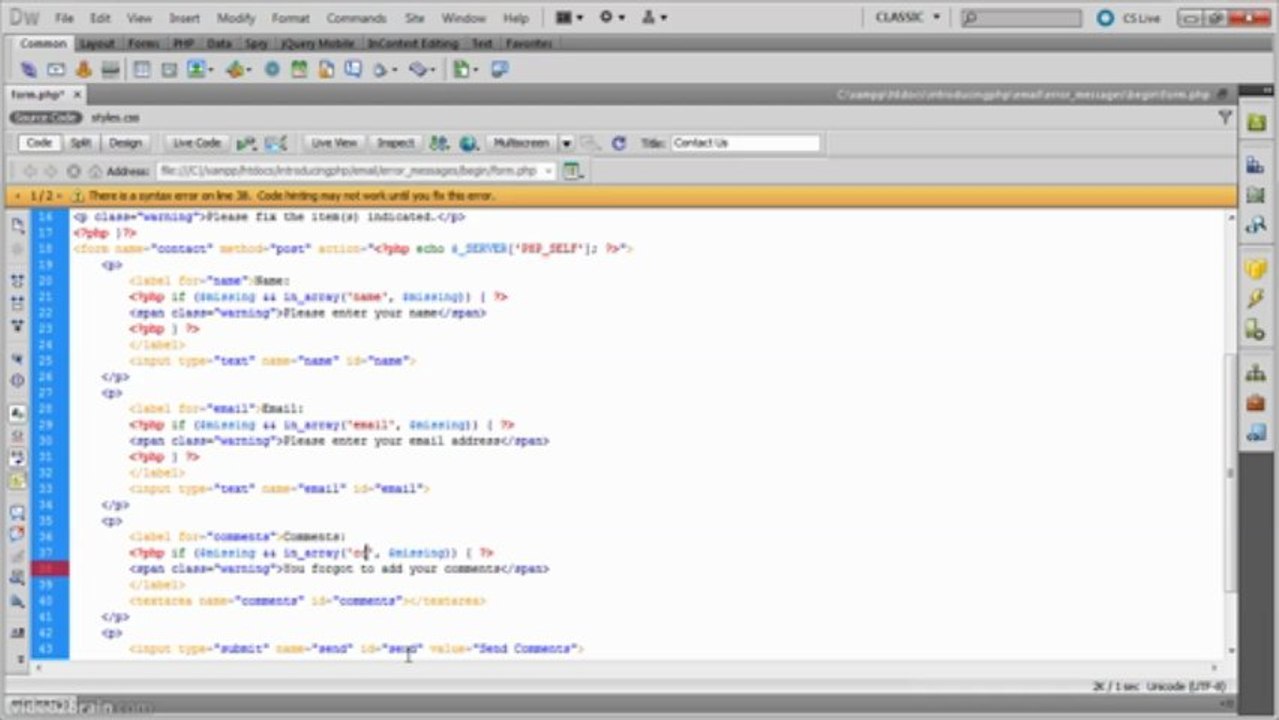The width and height of the screenshot is (1279, 720).
Task: Switch to Split view
Action: pyautogui.click(x=81, y=143)
